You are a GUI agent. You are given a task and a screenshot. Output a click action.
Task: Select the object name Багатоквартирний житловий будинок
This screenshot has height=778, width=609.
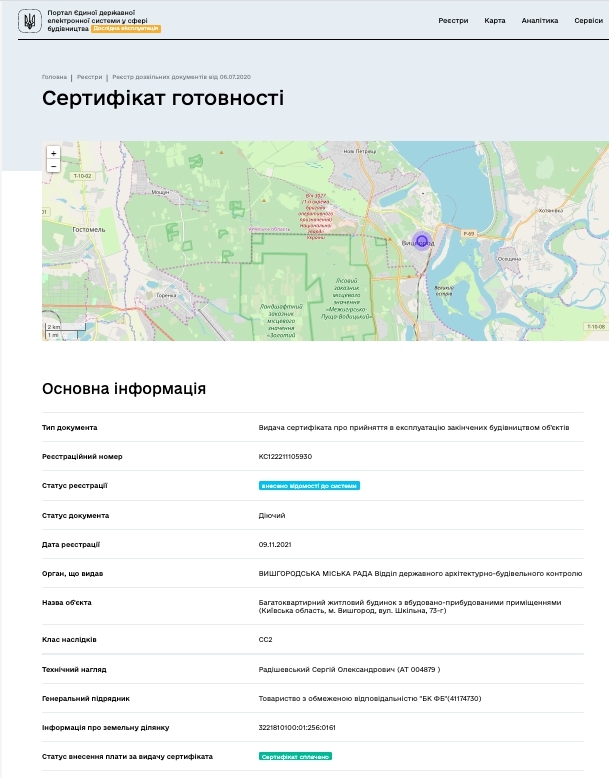[410, 606]
